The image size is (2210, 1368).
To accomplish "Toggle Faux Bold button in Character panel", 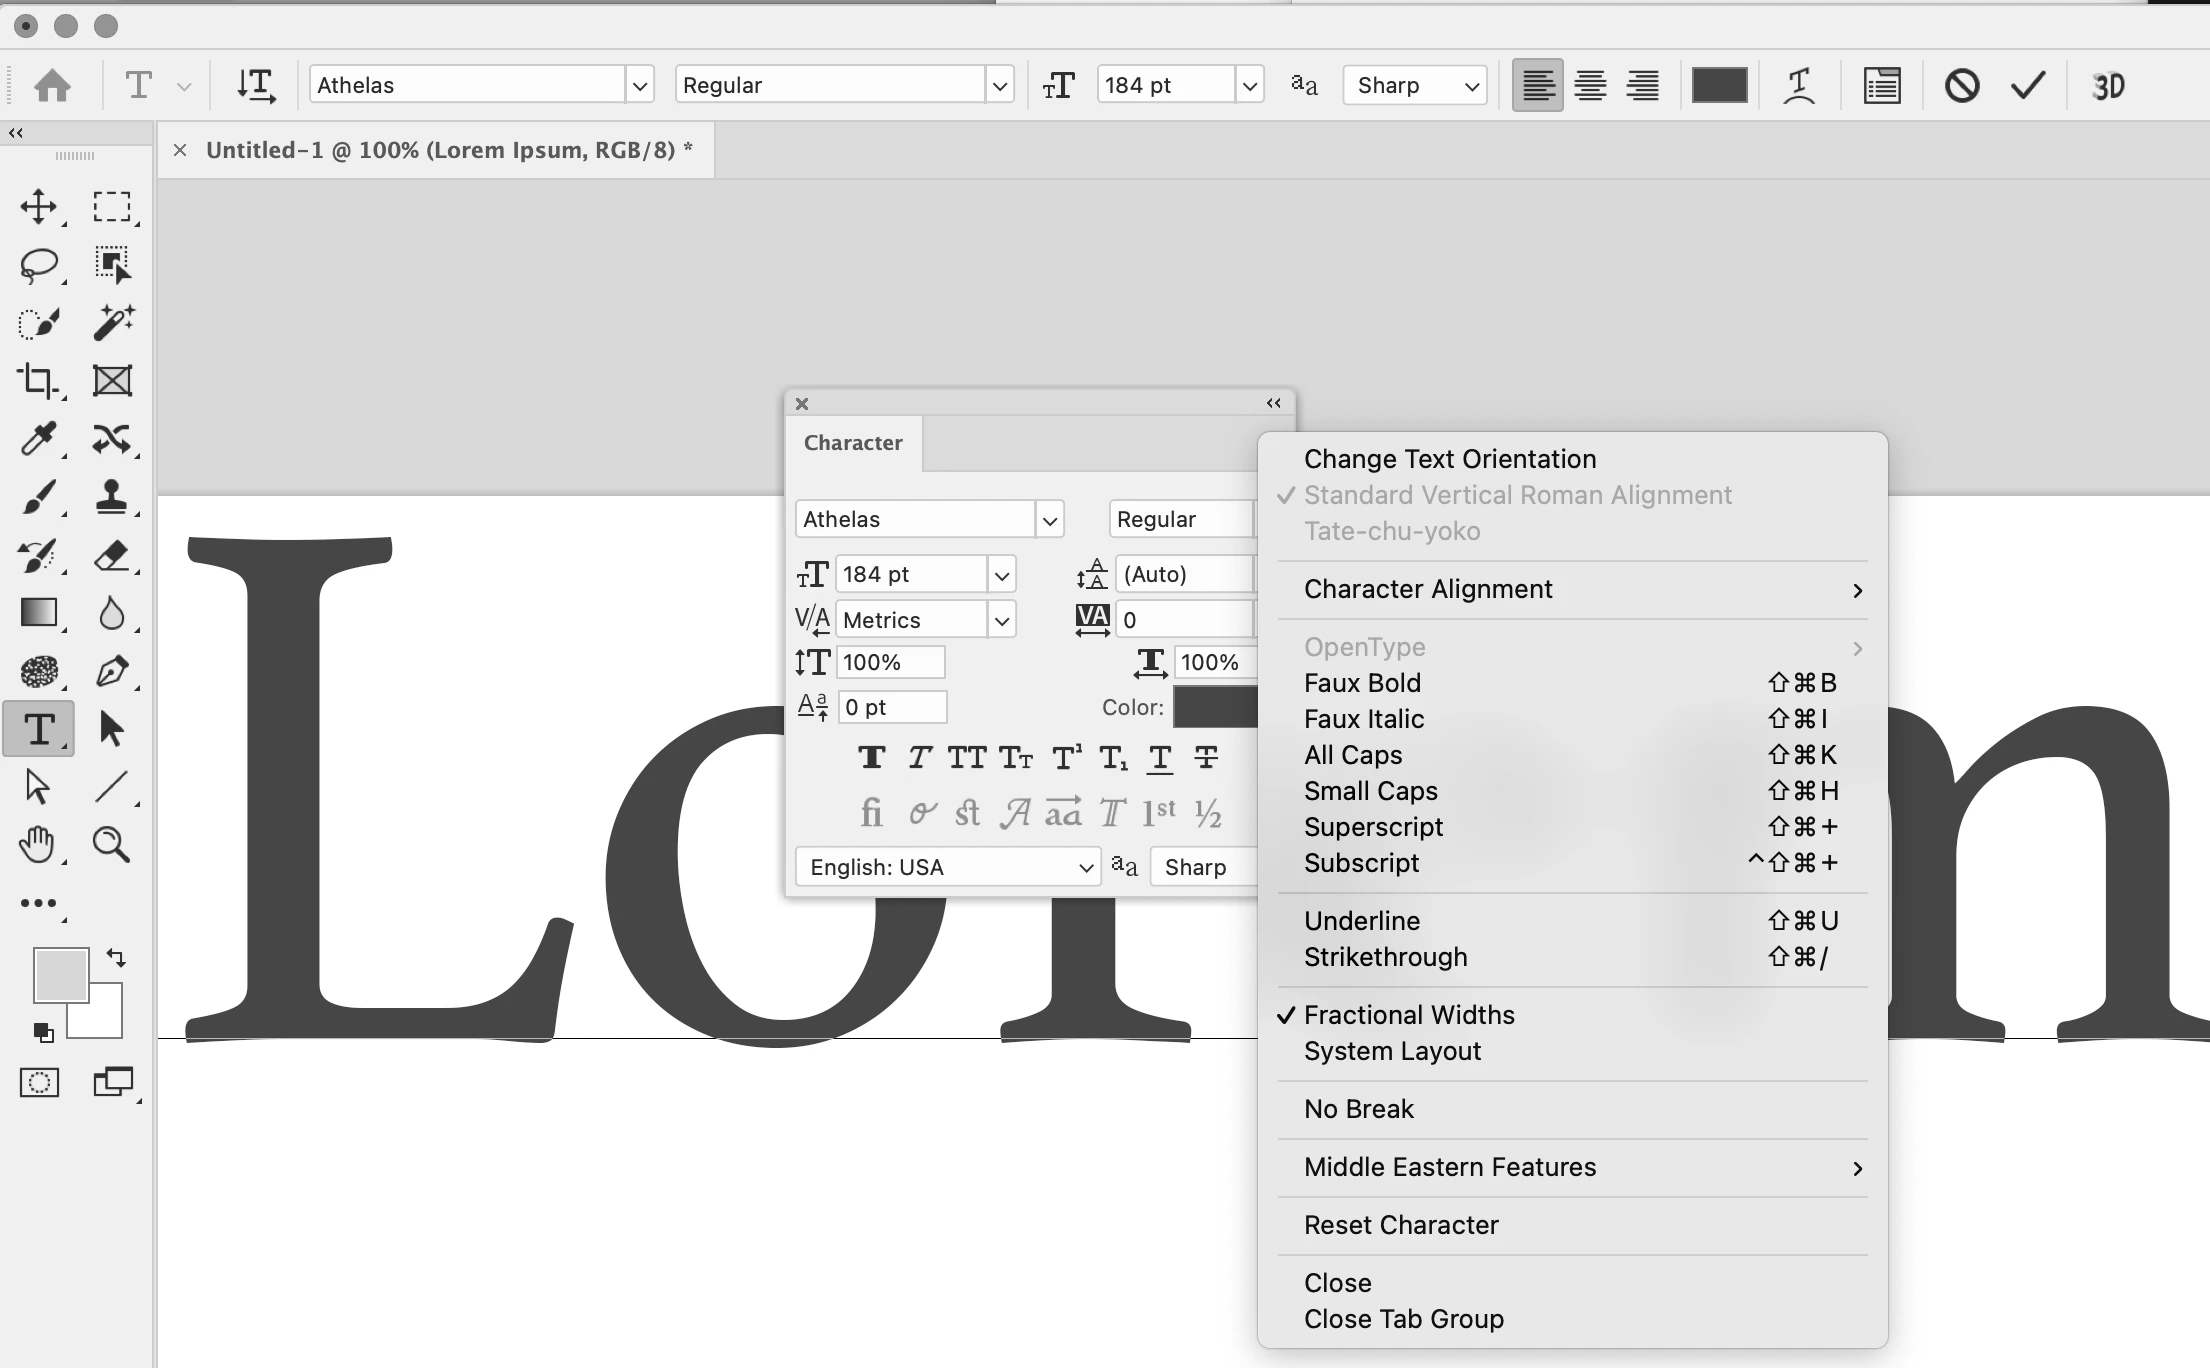I will point(871,758).
